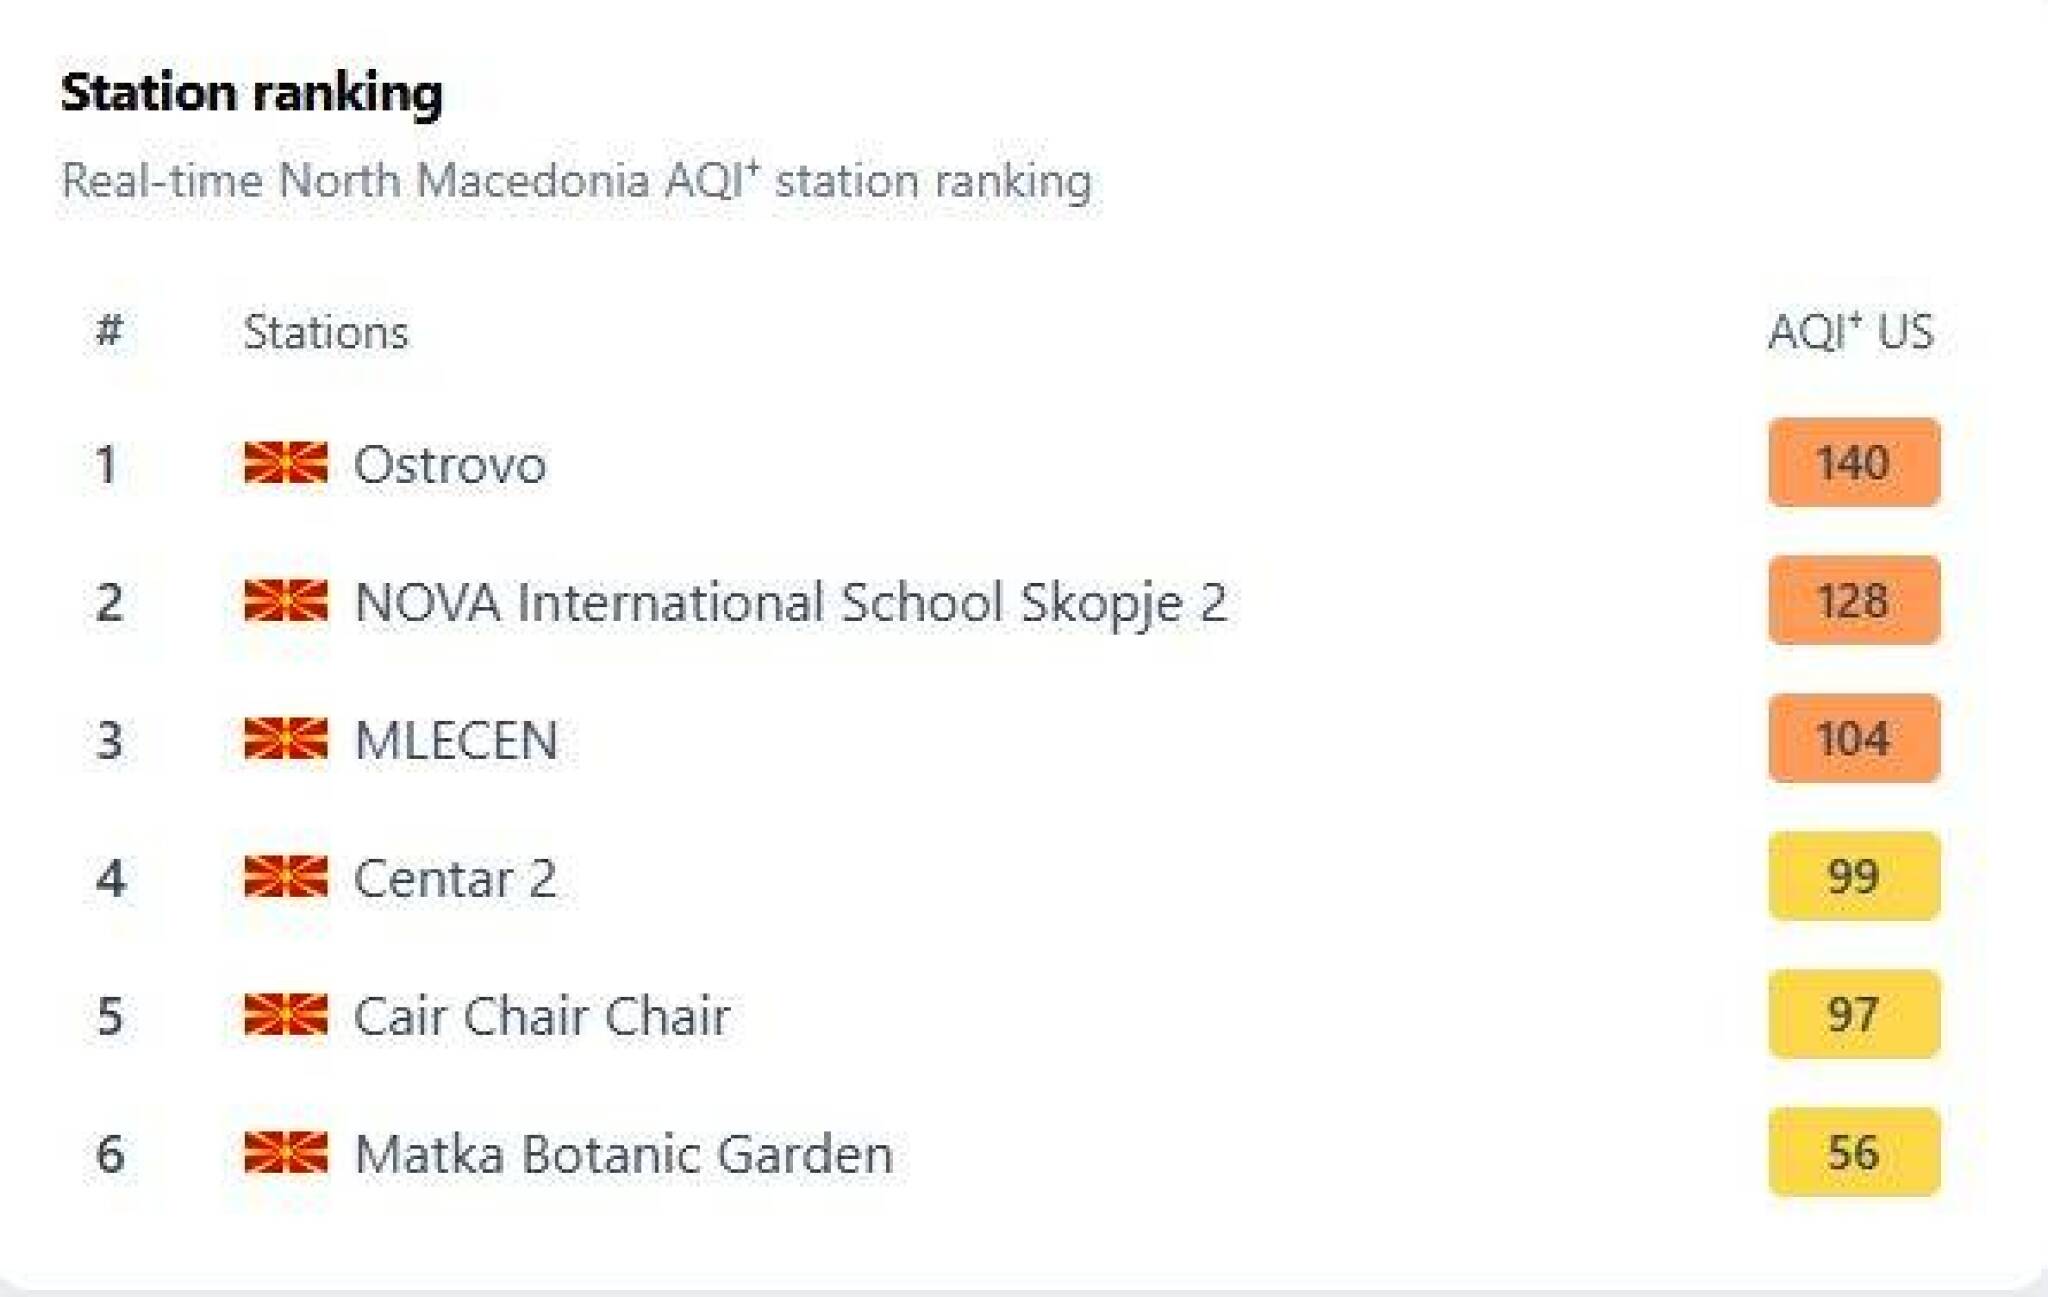Click the orange 104 AQI badge
The width and height of the screenshot is (2048, 1297).
(x=1853, y=739)
